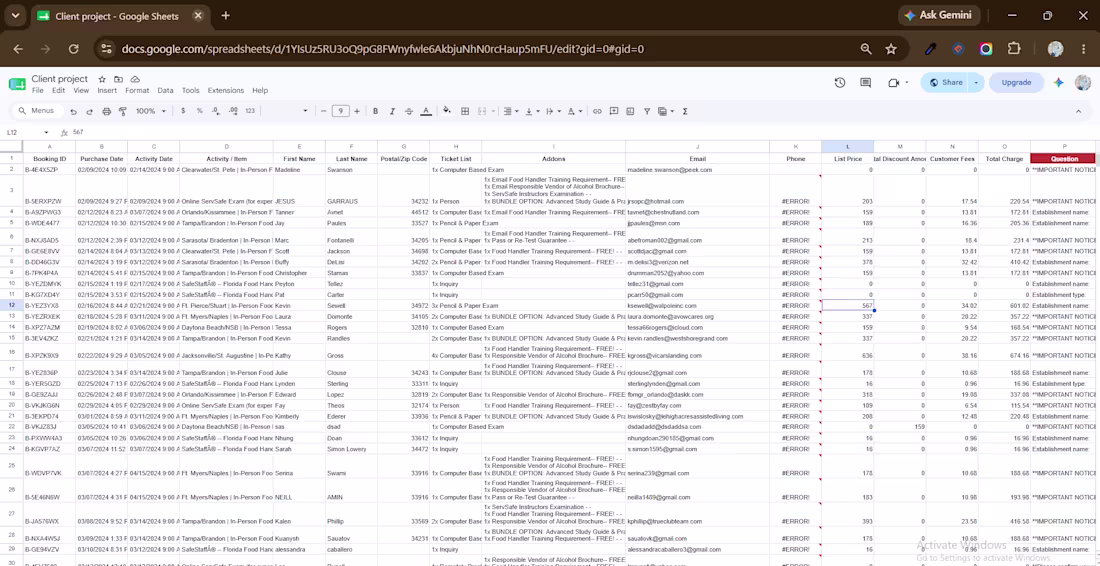
Task: Open text wrapping dropdown
Action: click(x=552, y=111)
